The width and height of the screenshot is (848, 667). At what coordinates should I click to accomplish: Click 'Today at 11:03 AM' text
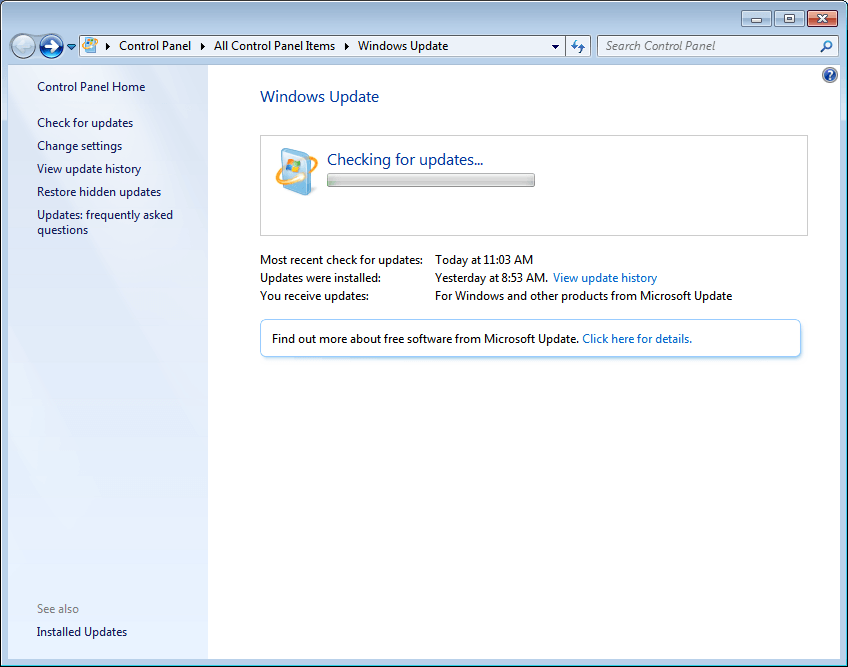[x=483, y=260]
